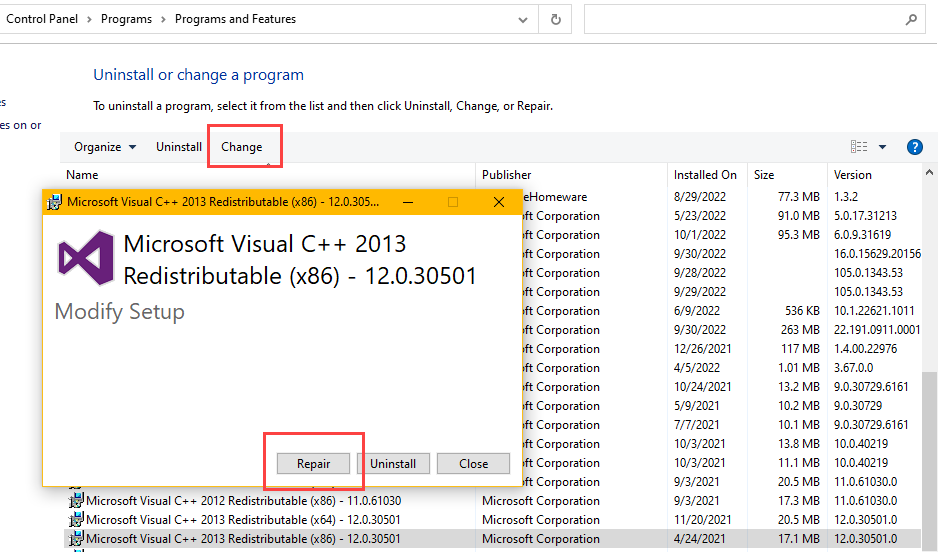Click the Uninstall button in Modify Setup dialog
The image size is (938, 552).
click(x=393, y=463)
